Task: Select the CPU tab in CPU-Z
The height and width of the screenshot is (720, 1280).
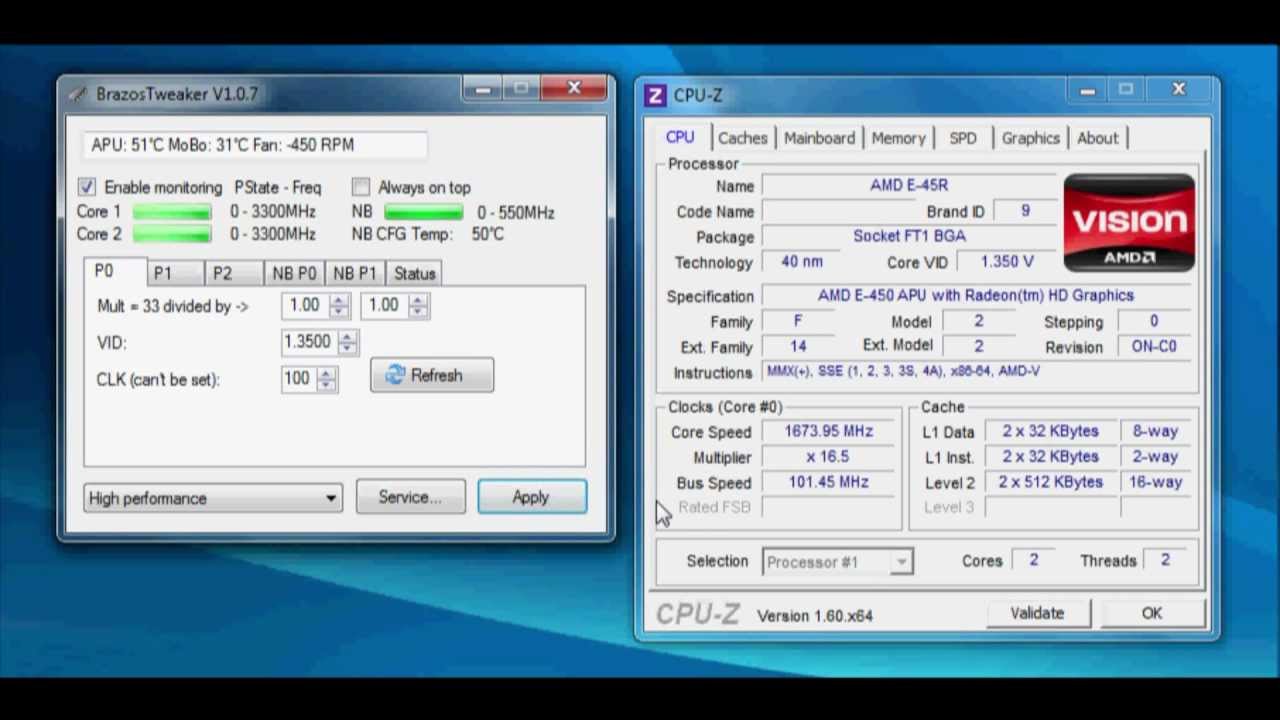Action: pyautogui.click(x=680, y=137)
